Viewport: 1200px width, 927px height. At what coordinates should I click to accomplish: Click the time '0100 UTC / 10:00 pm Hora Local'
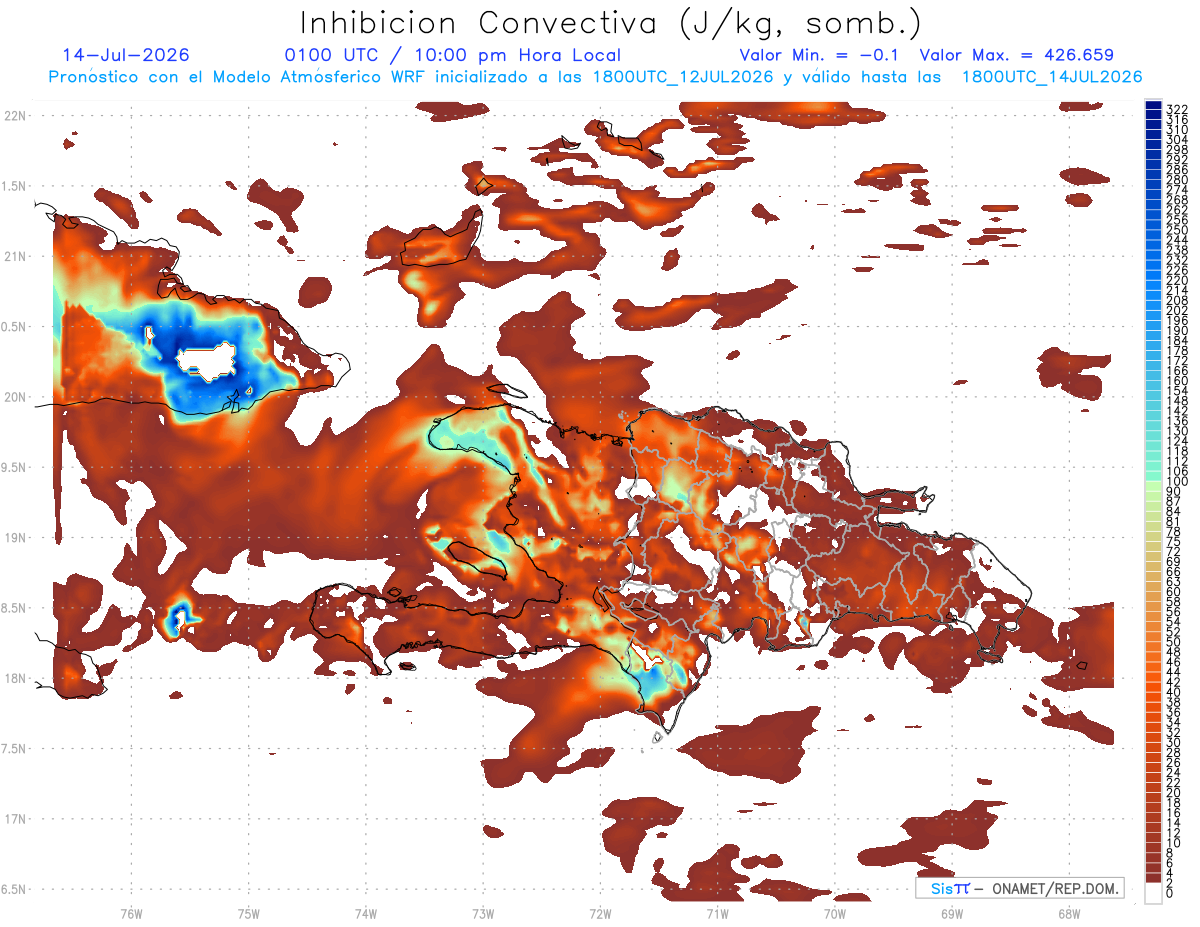pos(453,56)
